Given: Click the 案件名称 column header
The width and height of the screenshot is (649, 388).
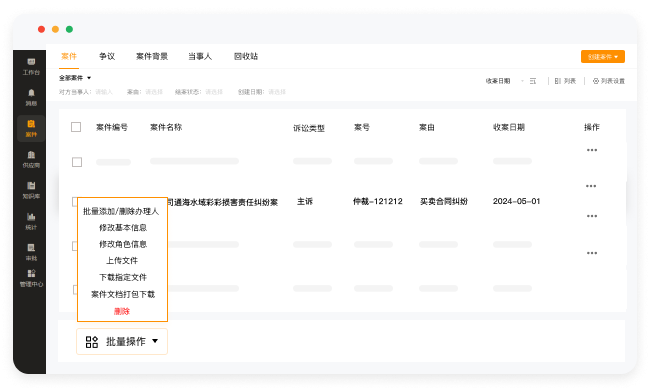Looking at the screenshot, I should coord(166,128).
